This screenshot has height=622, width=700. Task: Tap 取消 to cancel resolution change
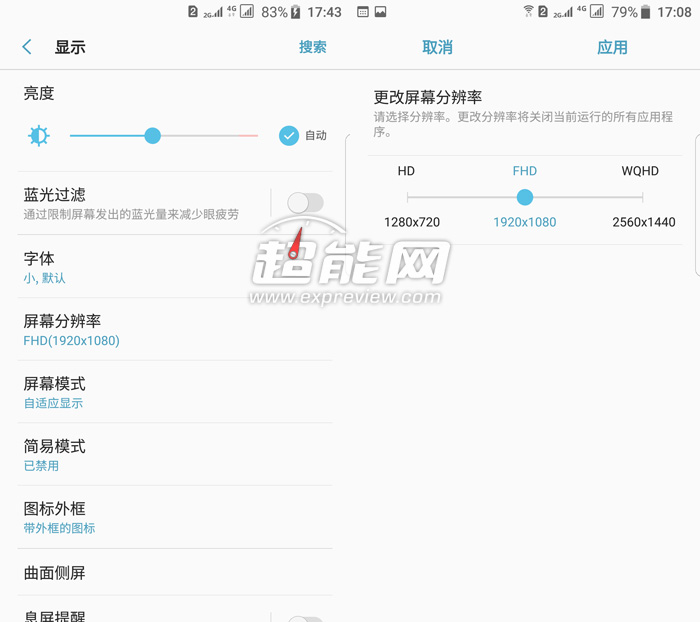click(438, 47)
